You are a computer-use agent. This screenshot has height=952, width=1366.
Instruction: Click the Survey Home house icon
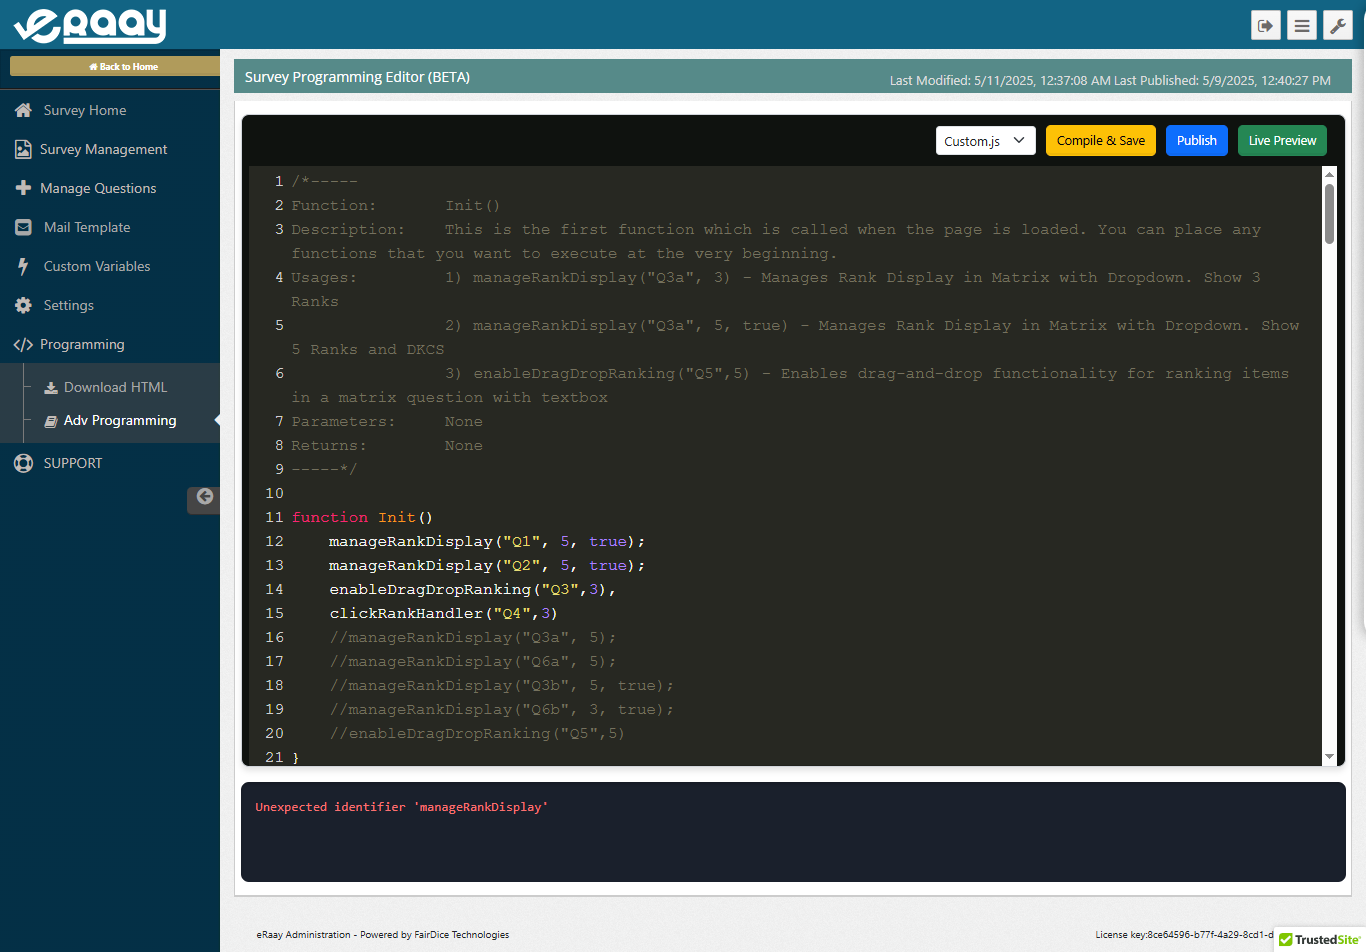pos(23,110)
